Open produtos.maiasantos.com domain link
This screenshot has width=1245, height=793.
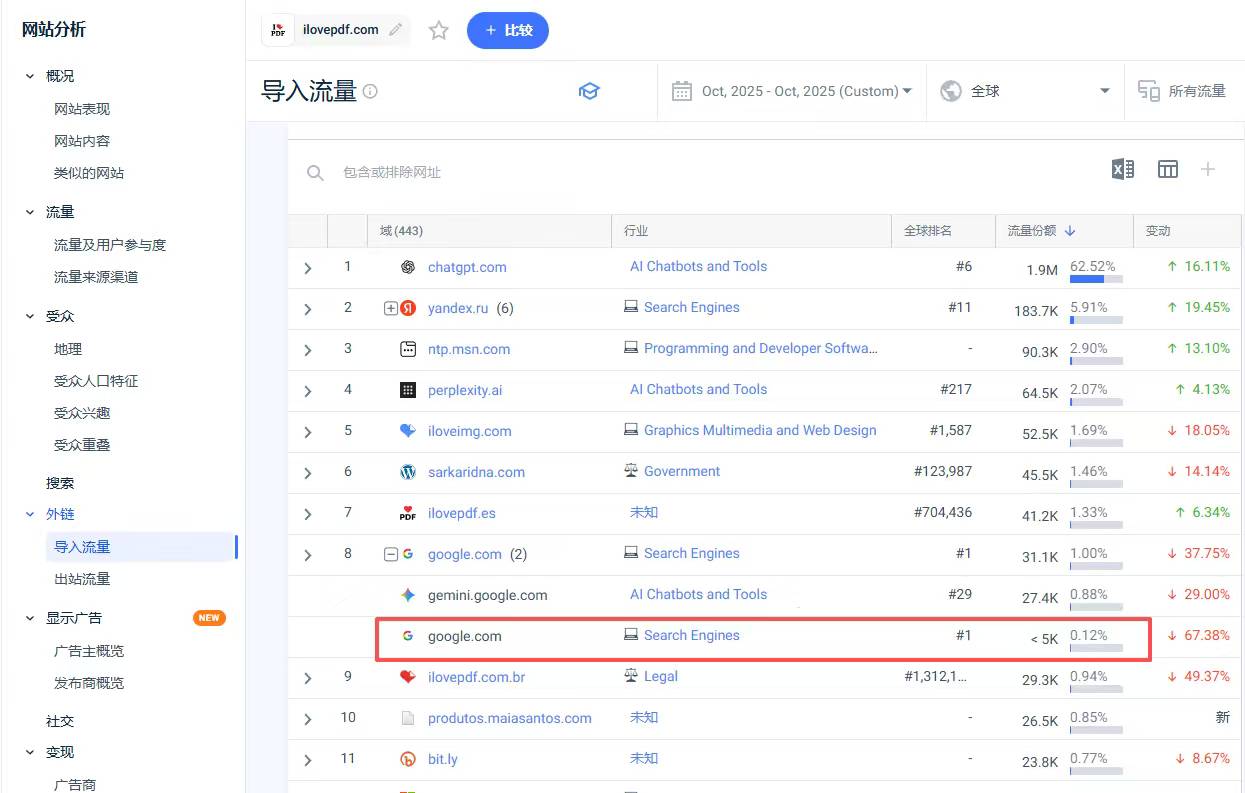click(510, 719)
